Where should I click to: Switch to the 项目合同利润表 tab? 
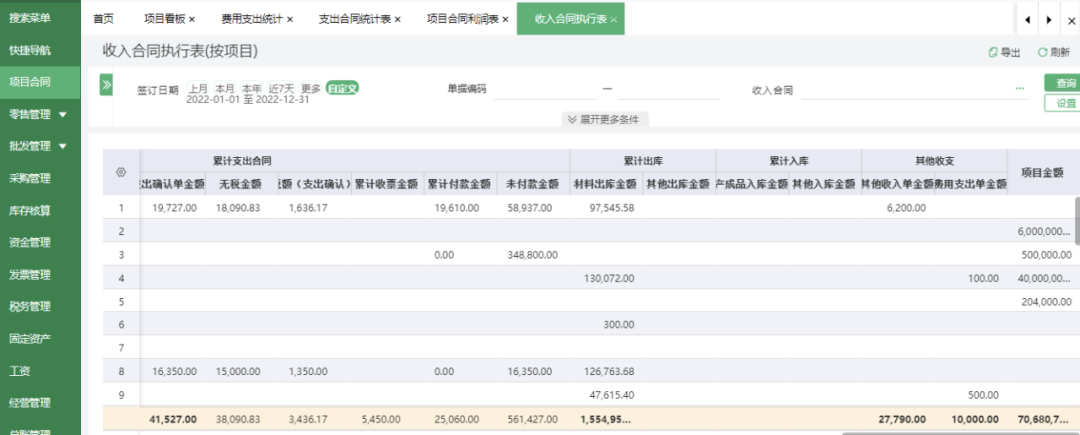[x=463, y=19]
